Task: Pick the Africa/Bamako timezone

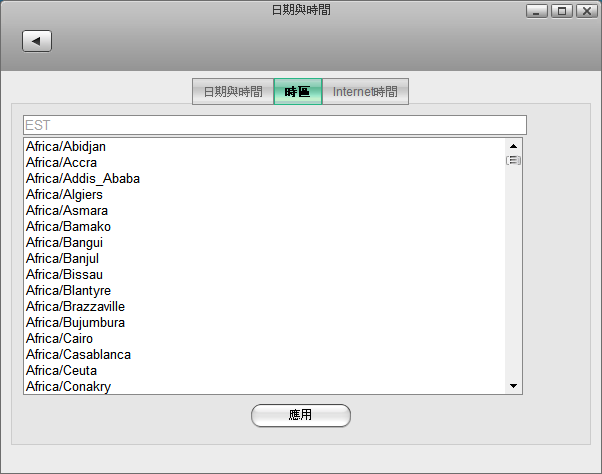Action: pyautogui.click(x=68, y=227)
